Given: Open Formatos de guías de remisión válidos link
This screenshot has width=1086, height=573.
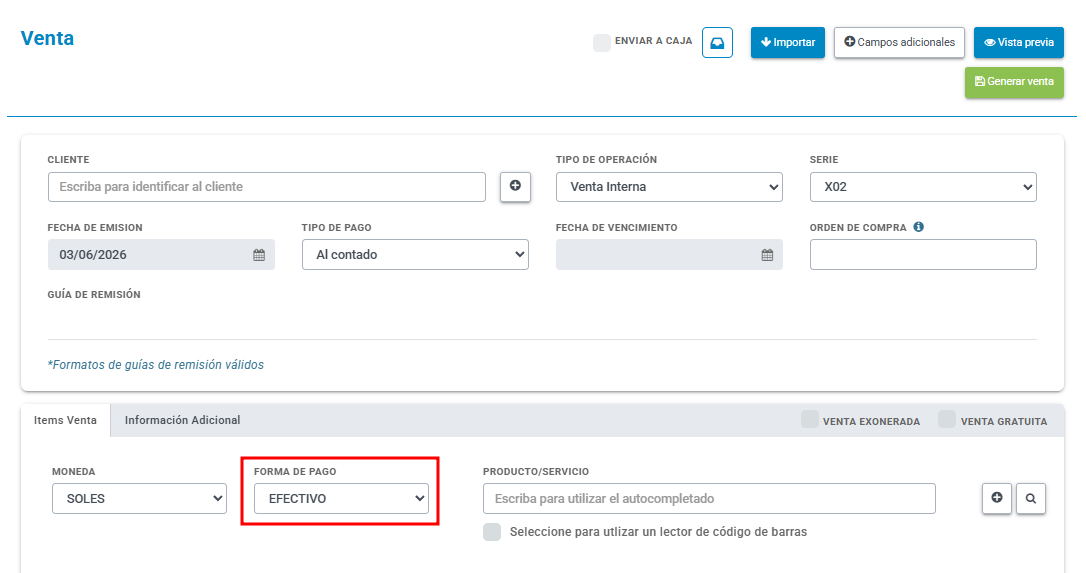Looking at the screenshot, I should (156, 364).
